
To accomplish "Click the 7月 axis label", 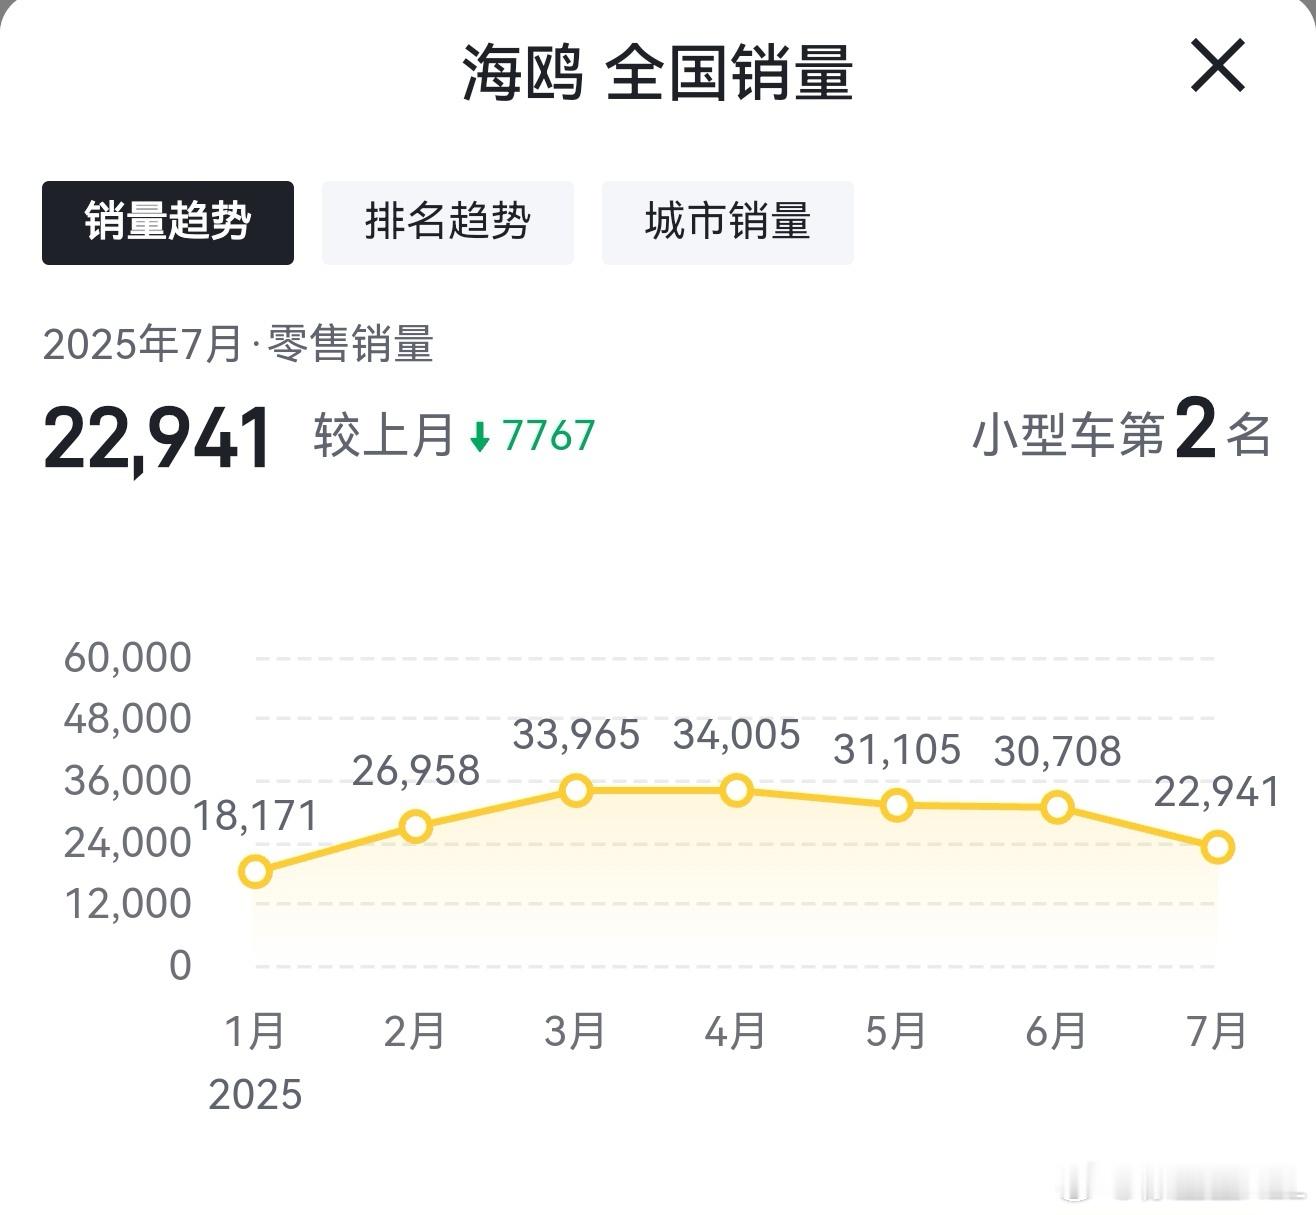I will tap(1217, 1031).
